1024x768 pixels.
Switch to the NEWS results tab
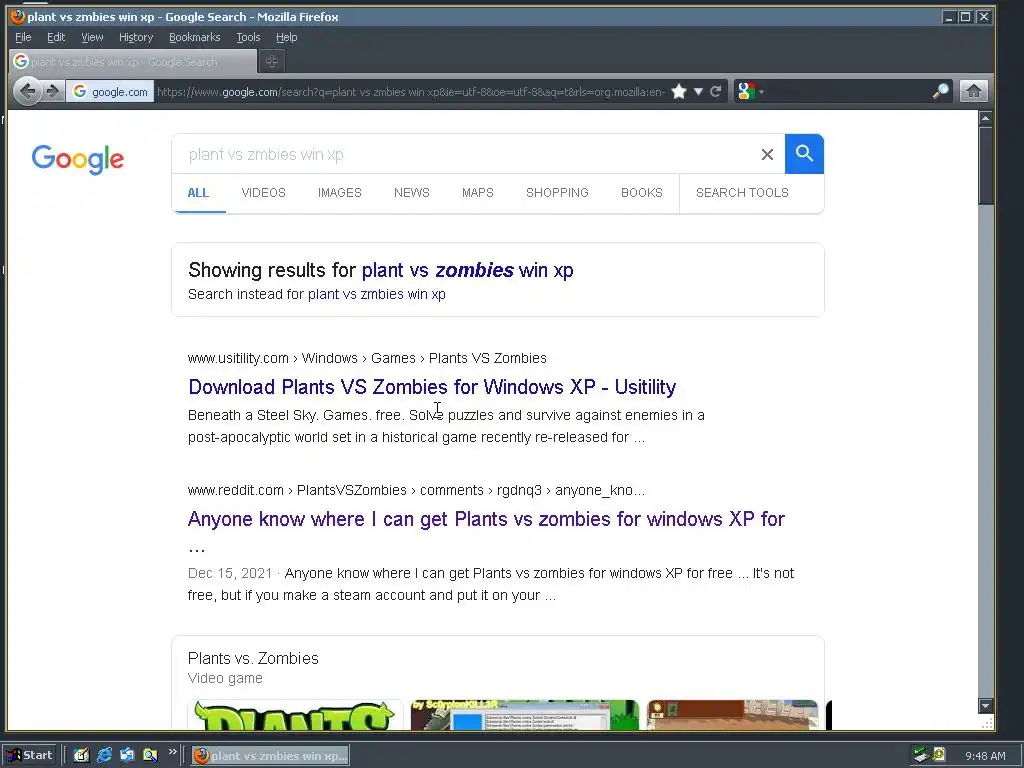(x=411, y=193)
